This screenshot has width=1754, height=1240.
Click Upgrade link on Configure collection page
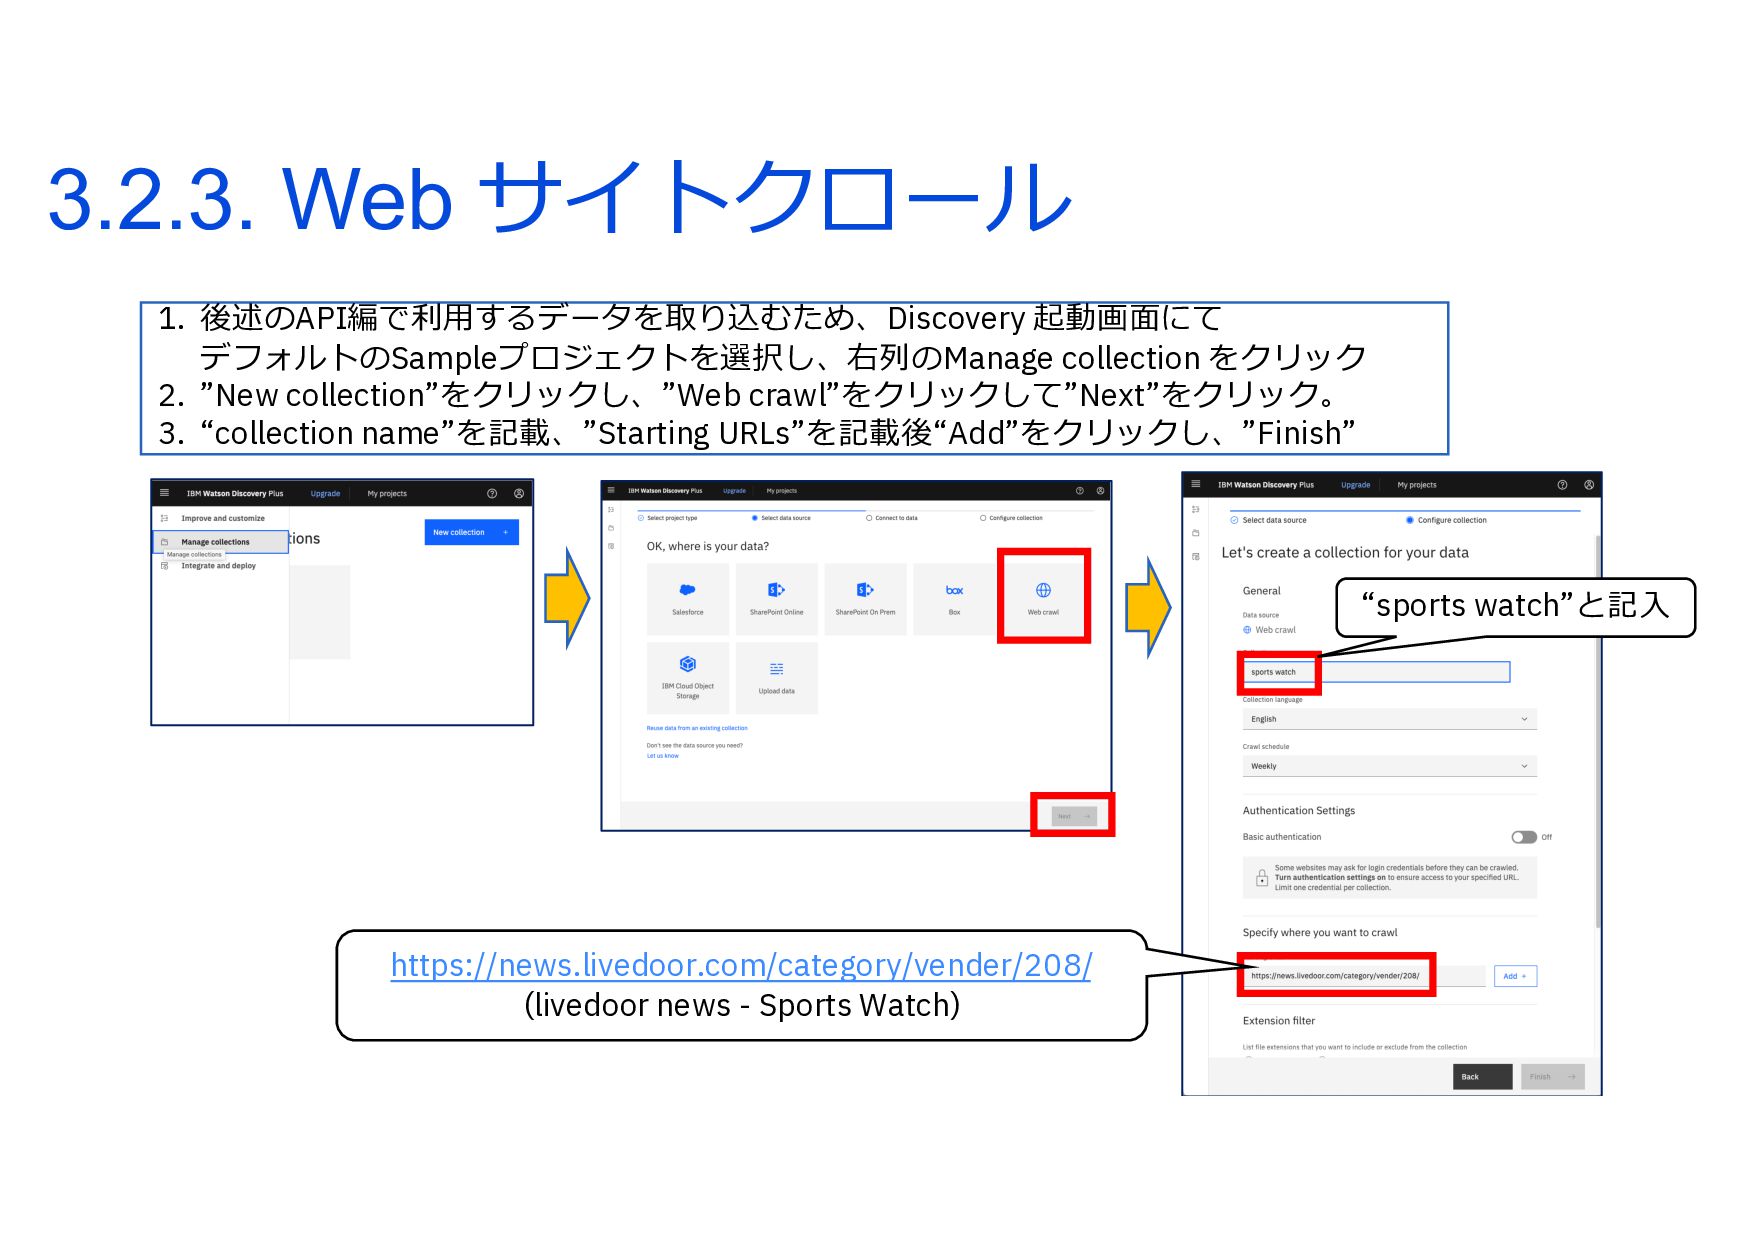[1356, 485]
